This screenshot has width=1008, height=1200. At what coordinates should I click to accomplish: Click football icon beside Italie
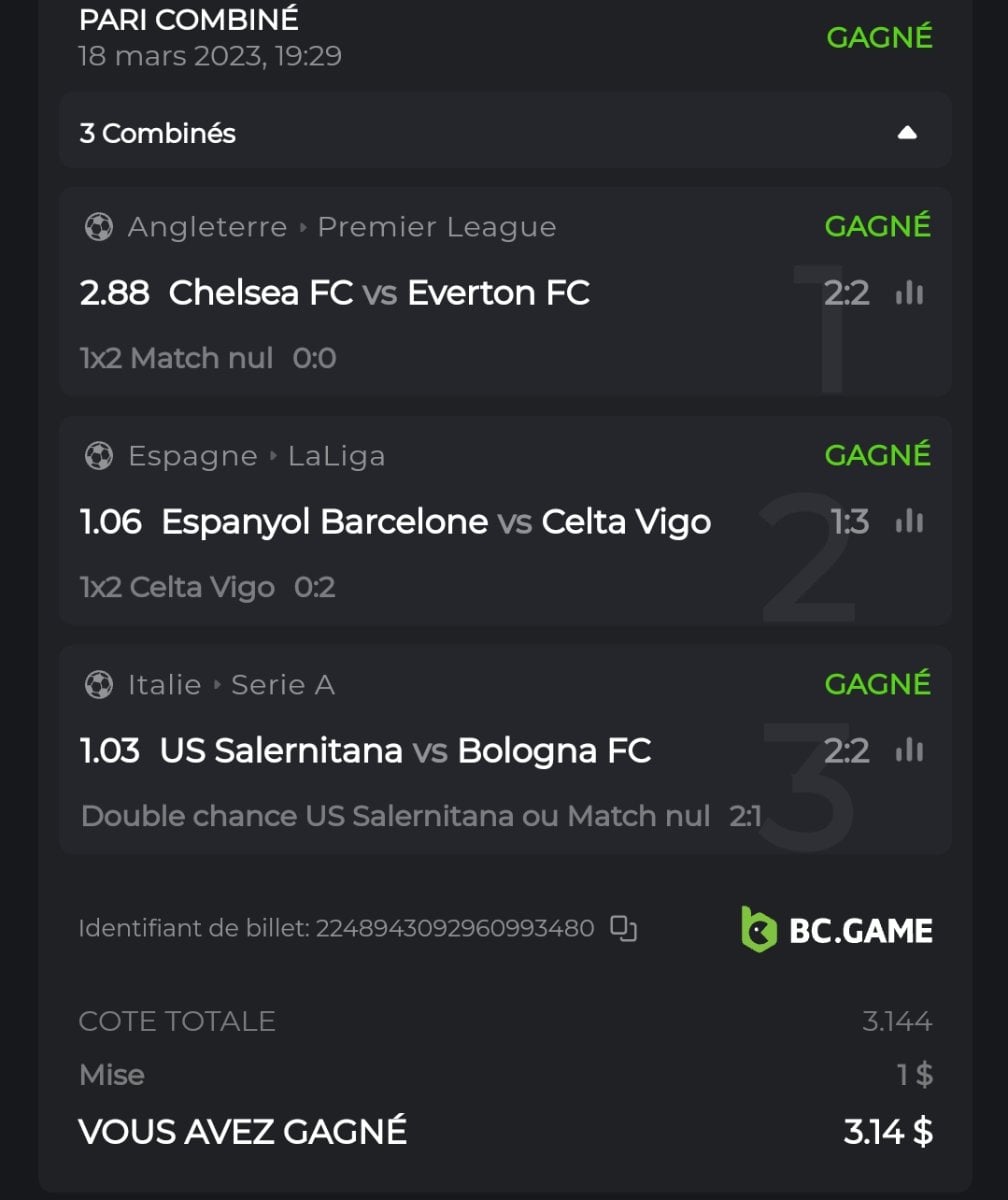99,685
